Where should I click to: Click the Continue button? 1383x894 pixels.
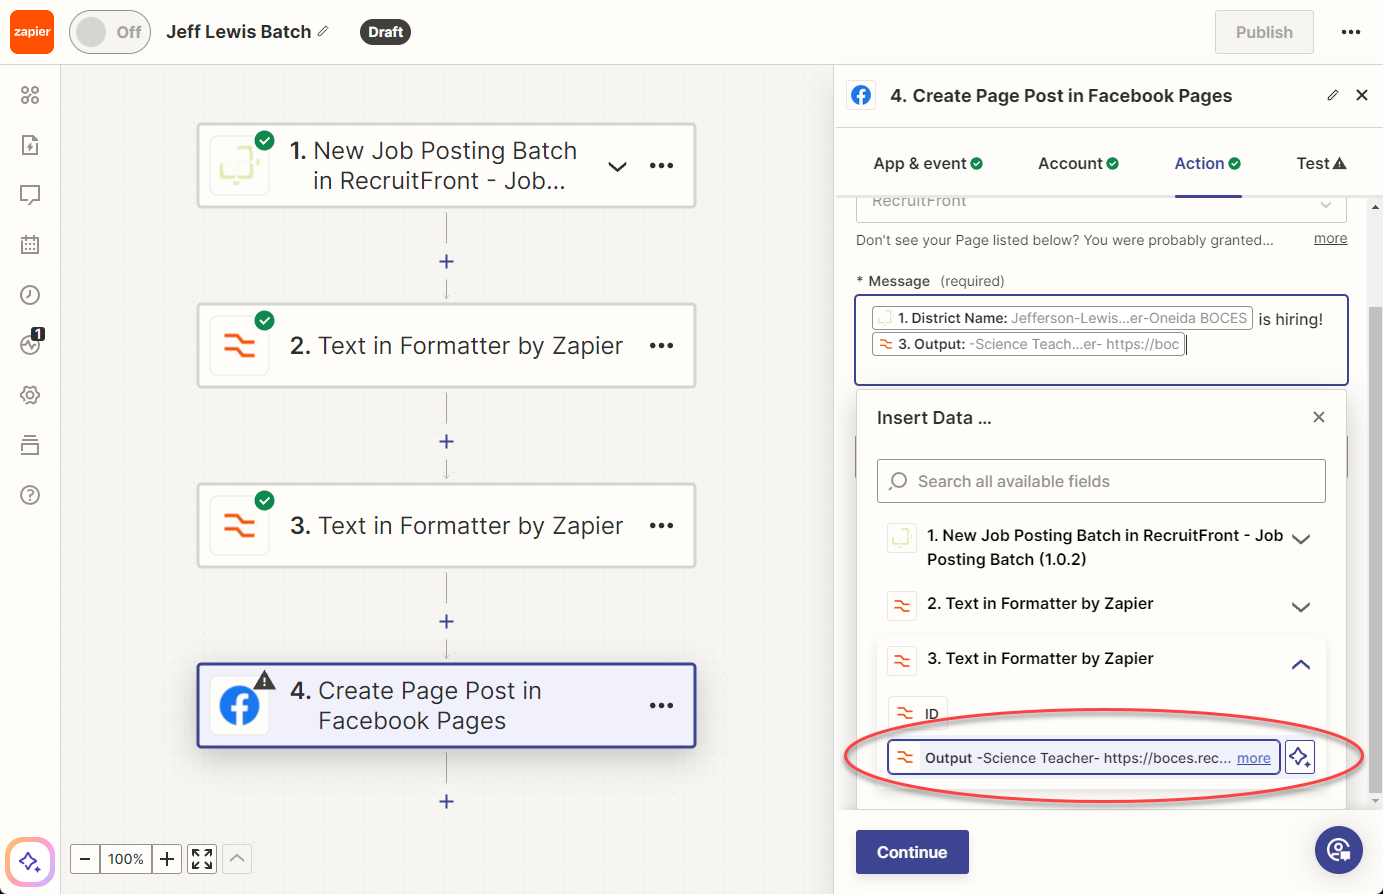pyautogui.click(x=912, y=852)
